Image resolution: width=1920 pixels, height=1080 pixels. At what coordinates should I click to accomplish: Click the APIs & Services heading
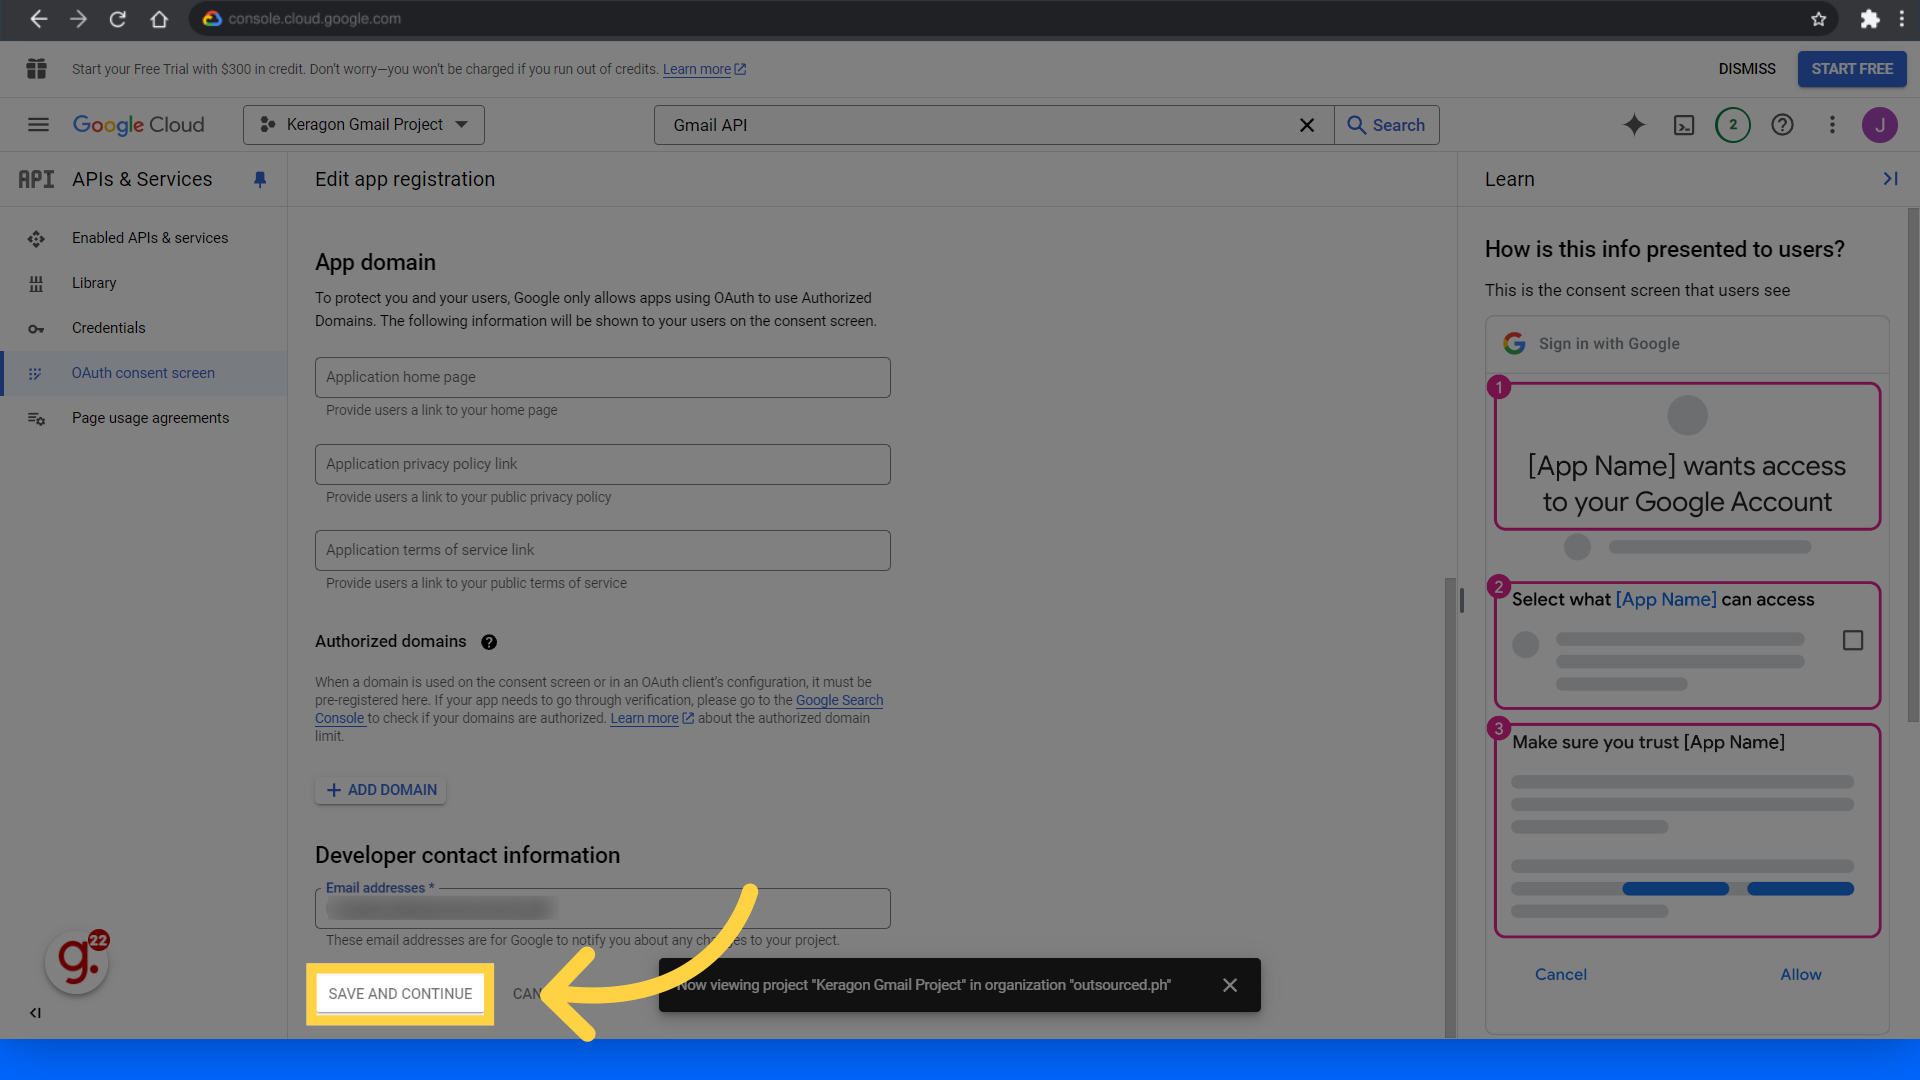click(142, 179)
